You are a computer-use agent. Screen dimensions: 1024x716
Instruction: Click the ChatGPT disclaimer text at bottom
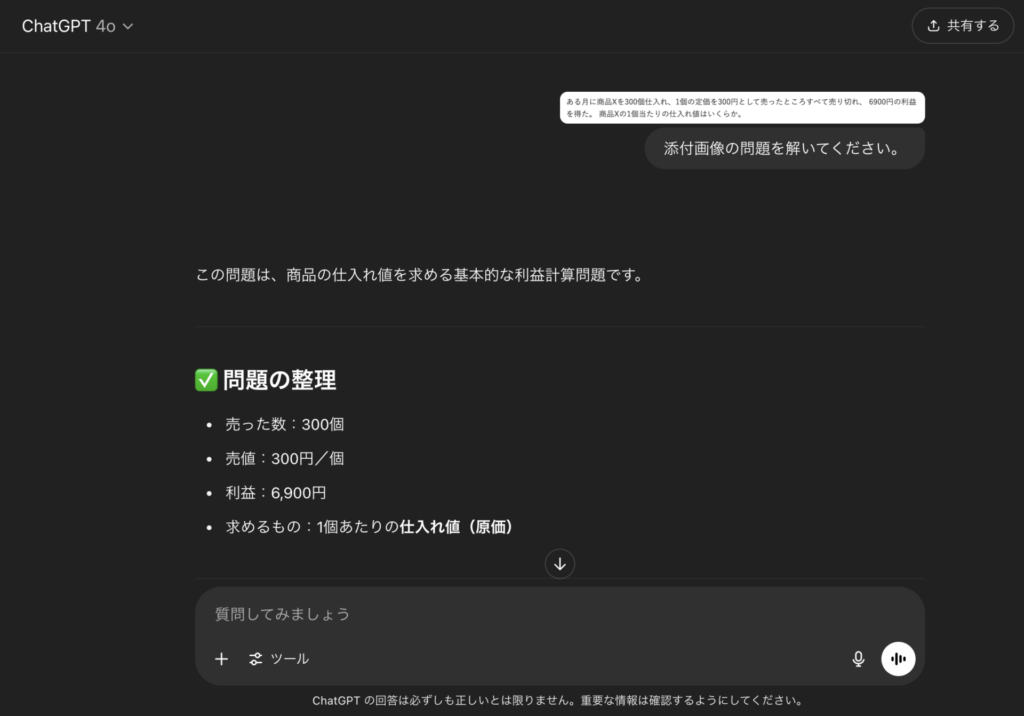pyautogui.click(x=557, y=700)
